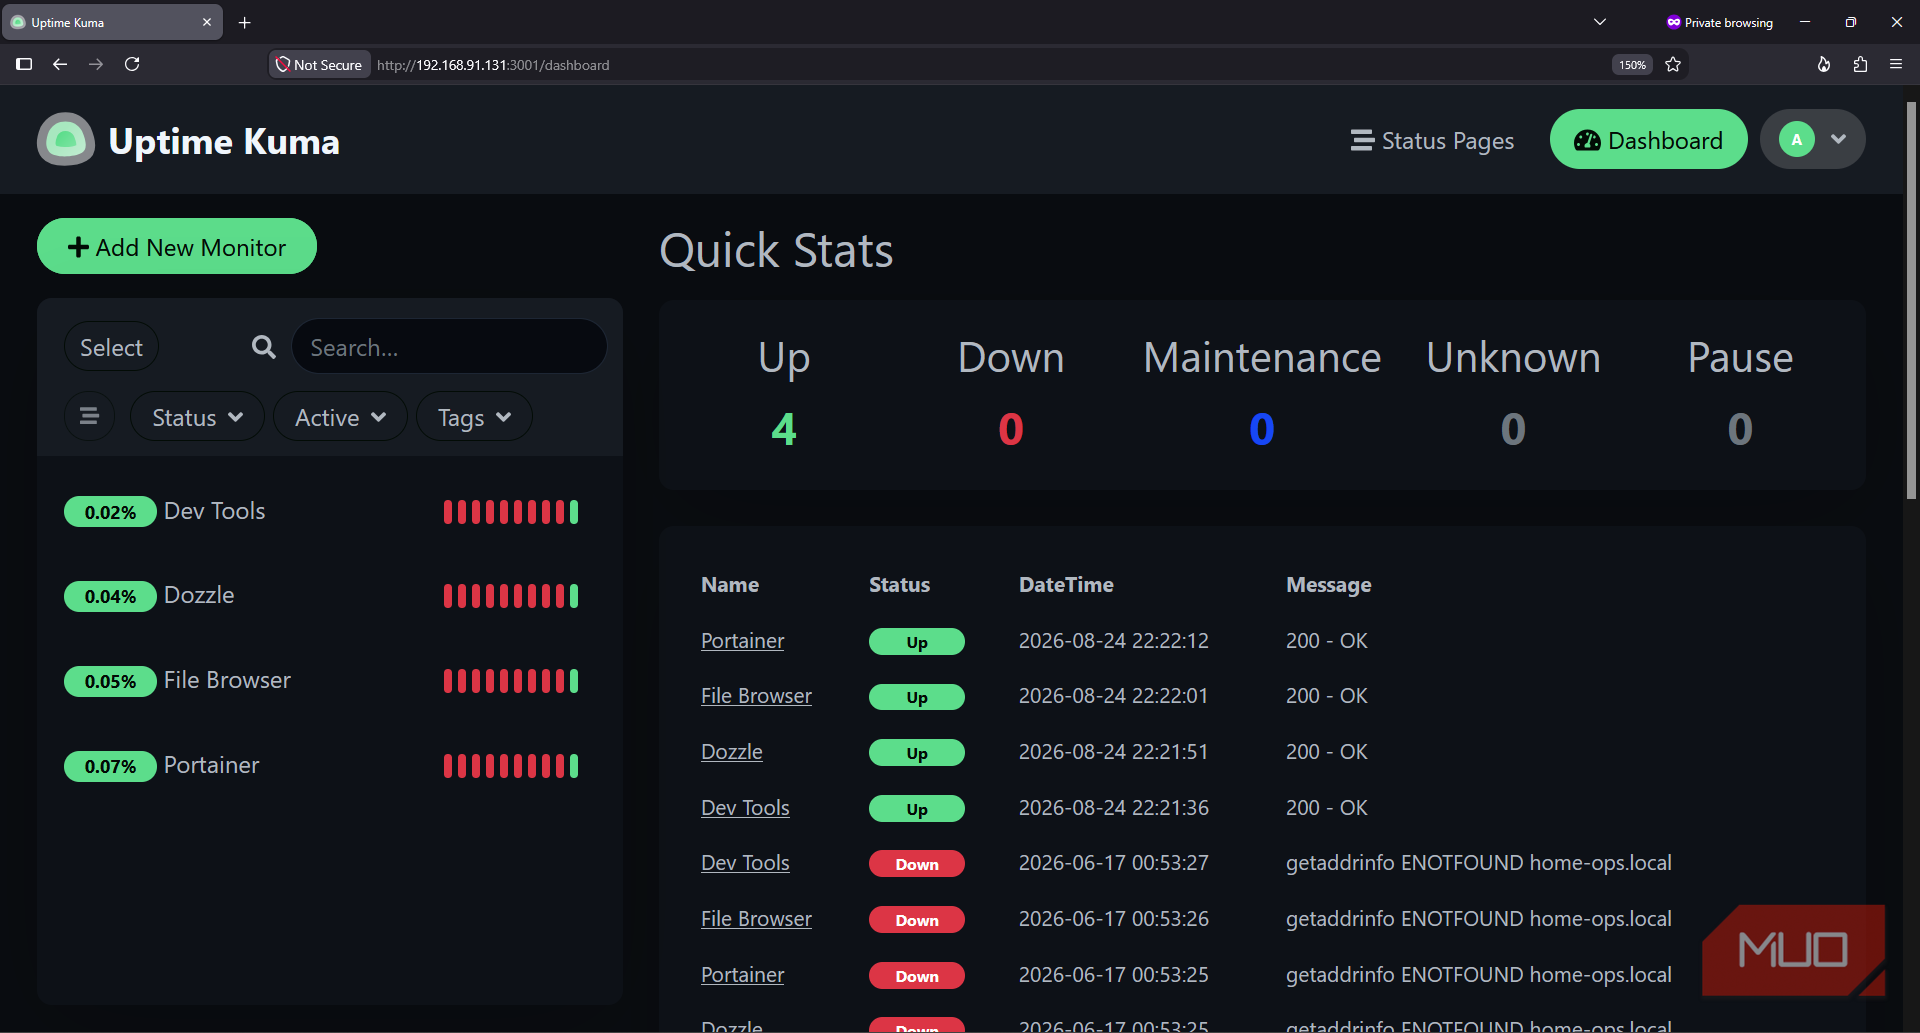Click the page vertical scrollbar

[x=1911, y=300]
